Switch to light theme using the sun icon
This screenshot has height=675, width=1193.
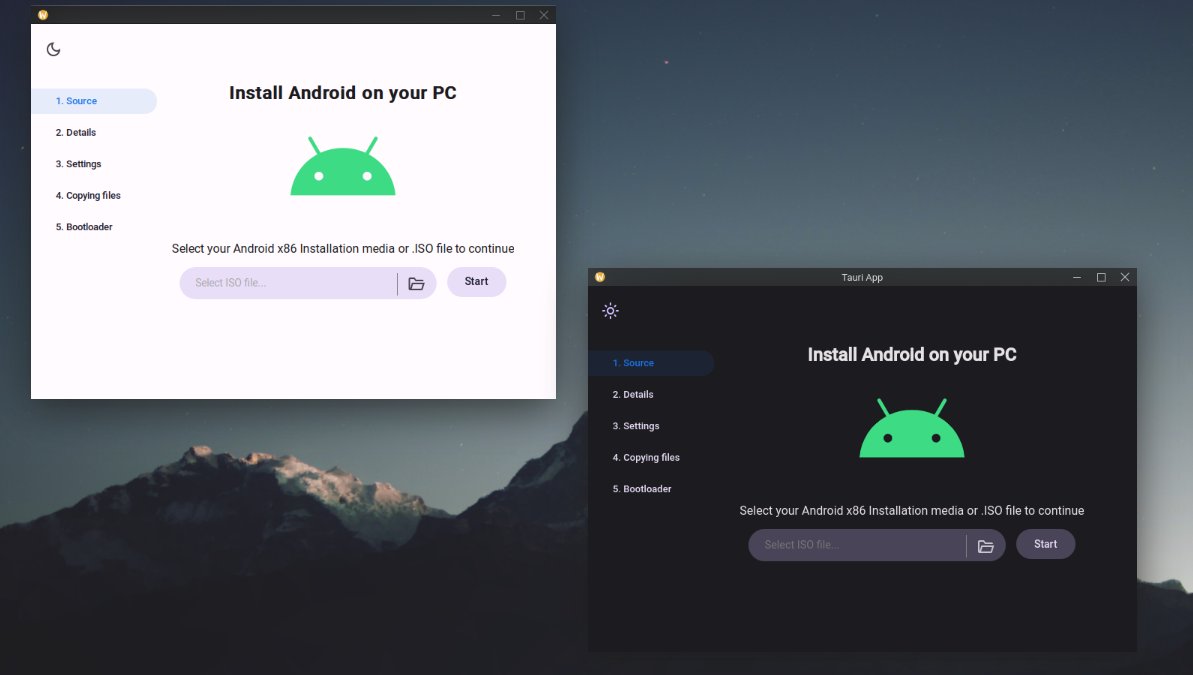(x=610, y=311)
